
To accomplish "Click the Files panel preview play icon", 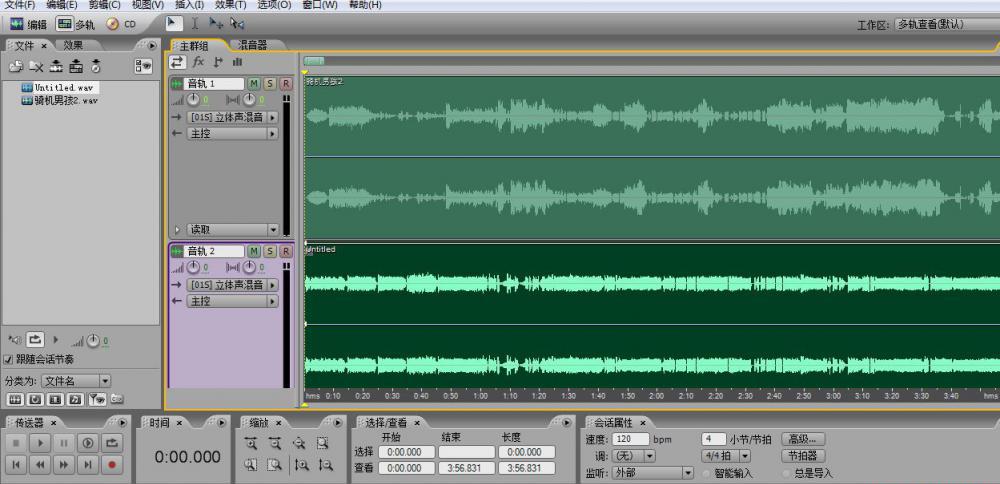I will pyautogui.click(x=55, y=340).
